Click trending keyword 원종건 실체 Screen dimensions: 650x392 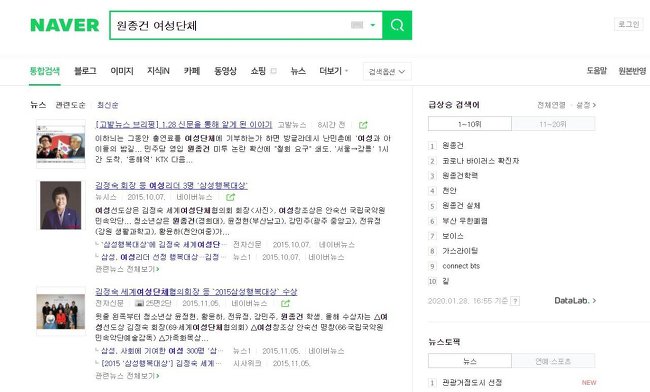point(461,206)
